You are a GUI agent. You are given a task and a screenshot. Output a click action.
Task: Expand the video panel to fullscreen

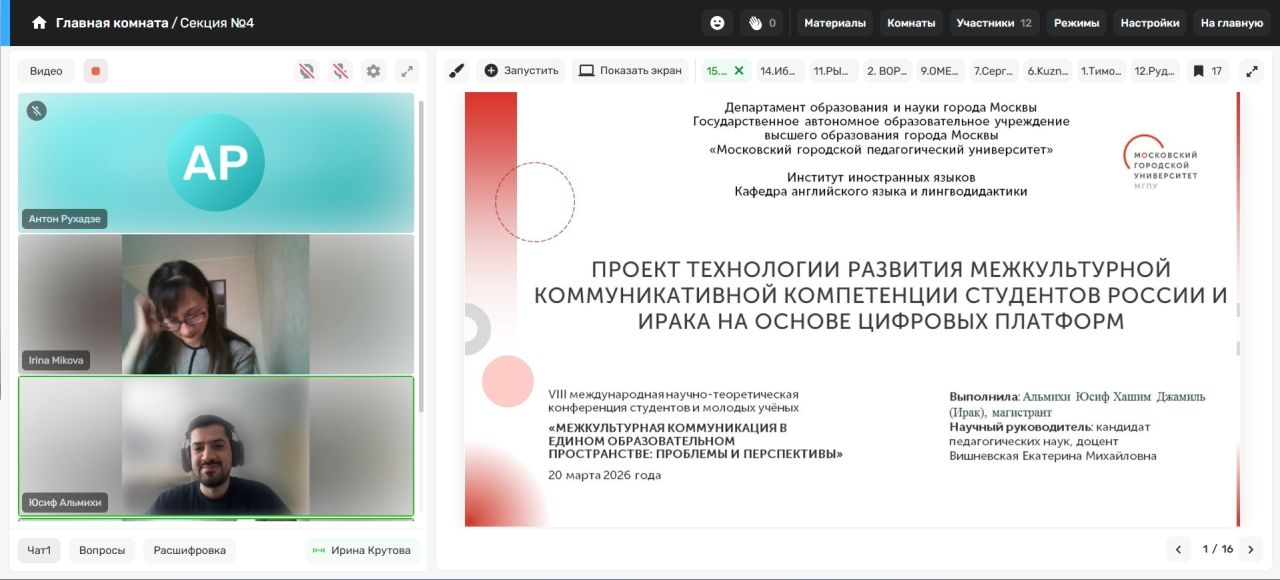(x=406, y=71)
